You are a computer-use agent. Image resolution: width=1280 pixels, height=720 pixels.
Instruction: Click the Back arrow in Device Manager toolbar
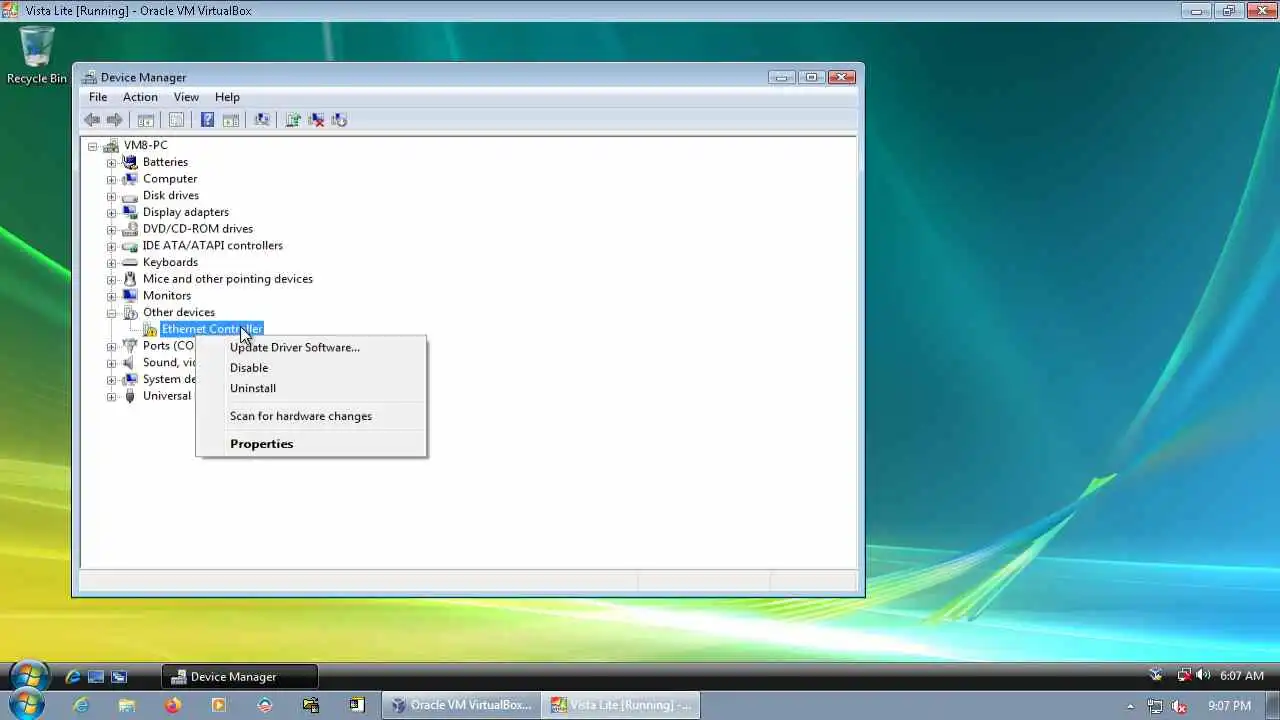tap(92, 120)
